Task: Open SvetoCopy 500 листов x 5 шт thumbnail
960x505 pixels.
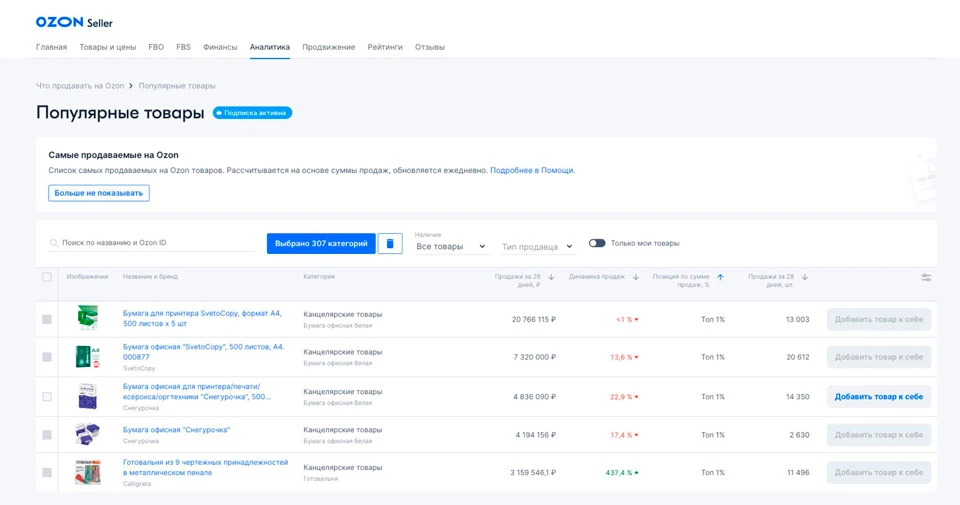Action: [88, 318]
